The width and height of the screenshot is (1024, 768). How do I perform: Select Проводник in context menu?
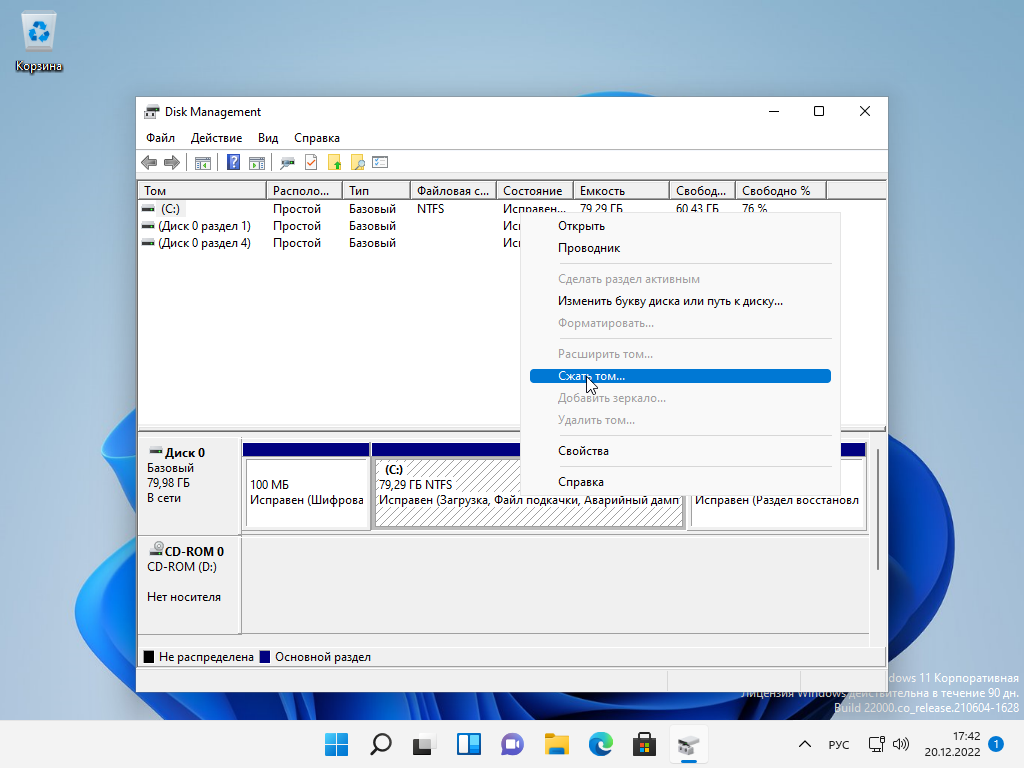(x=680, y=248)
